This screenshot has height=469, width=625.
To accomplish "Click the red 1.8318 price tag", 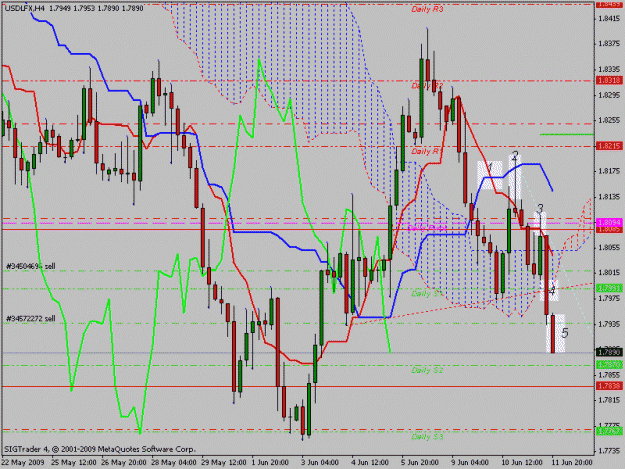I will pos(609,80).
